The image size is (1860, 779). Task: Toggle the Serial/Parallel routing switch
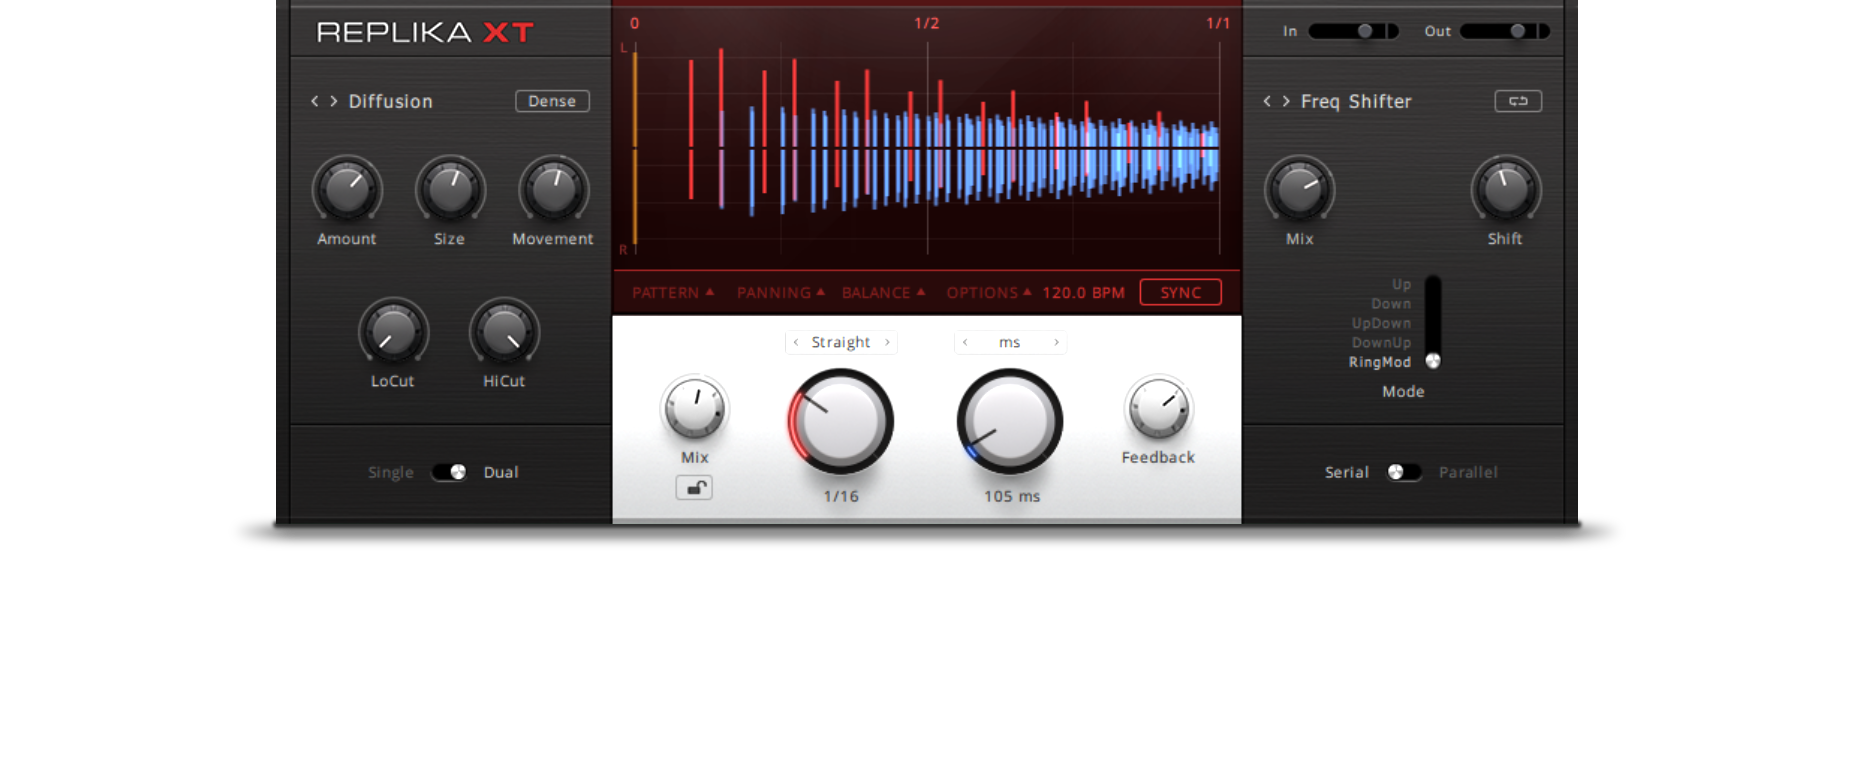pos(1404,472)
